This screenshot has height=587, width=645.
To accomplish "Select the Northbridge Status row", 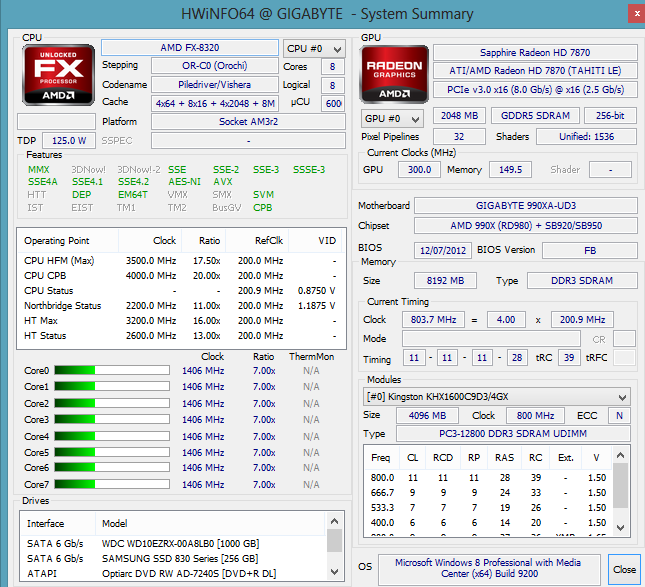I will click(x=181, y=306).
